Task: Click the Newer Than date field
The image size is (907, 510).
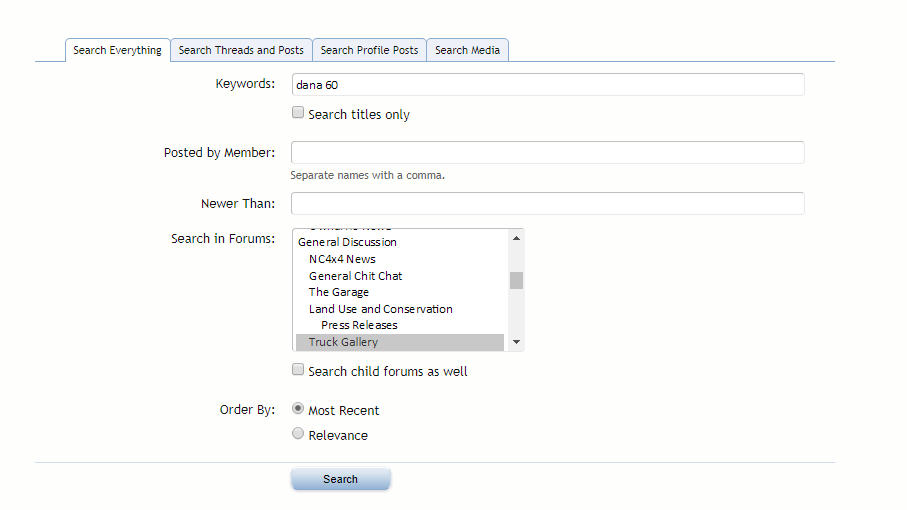Action: coord(547,203)
